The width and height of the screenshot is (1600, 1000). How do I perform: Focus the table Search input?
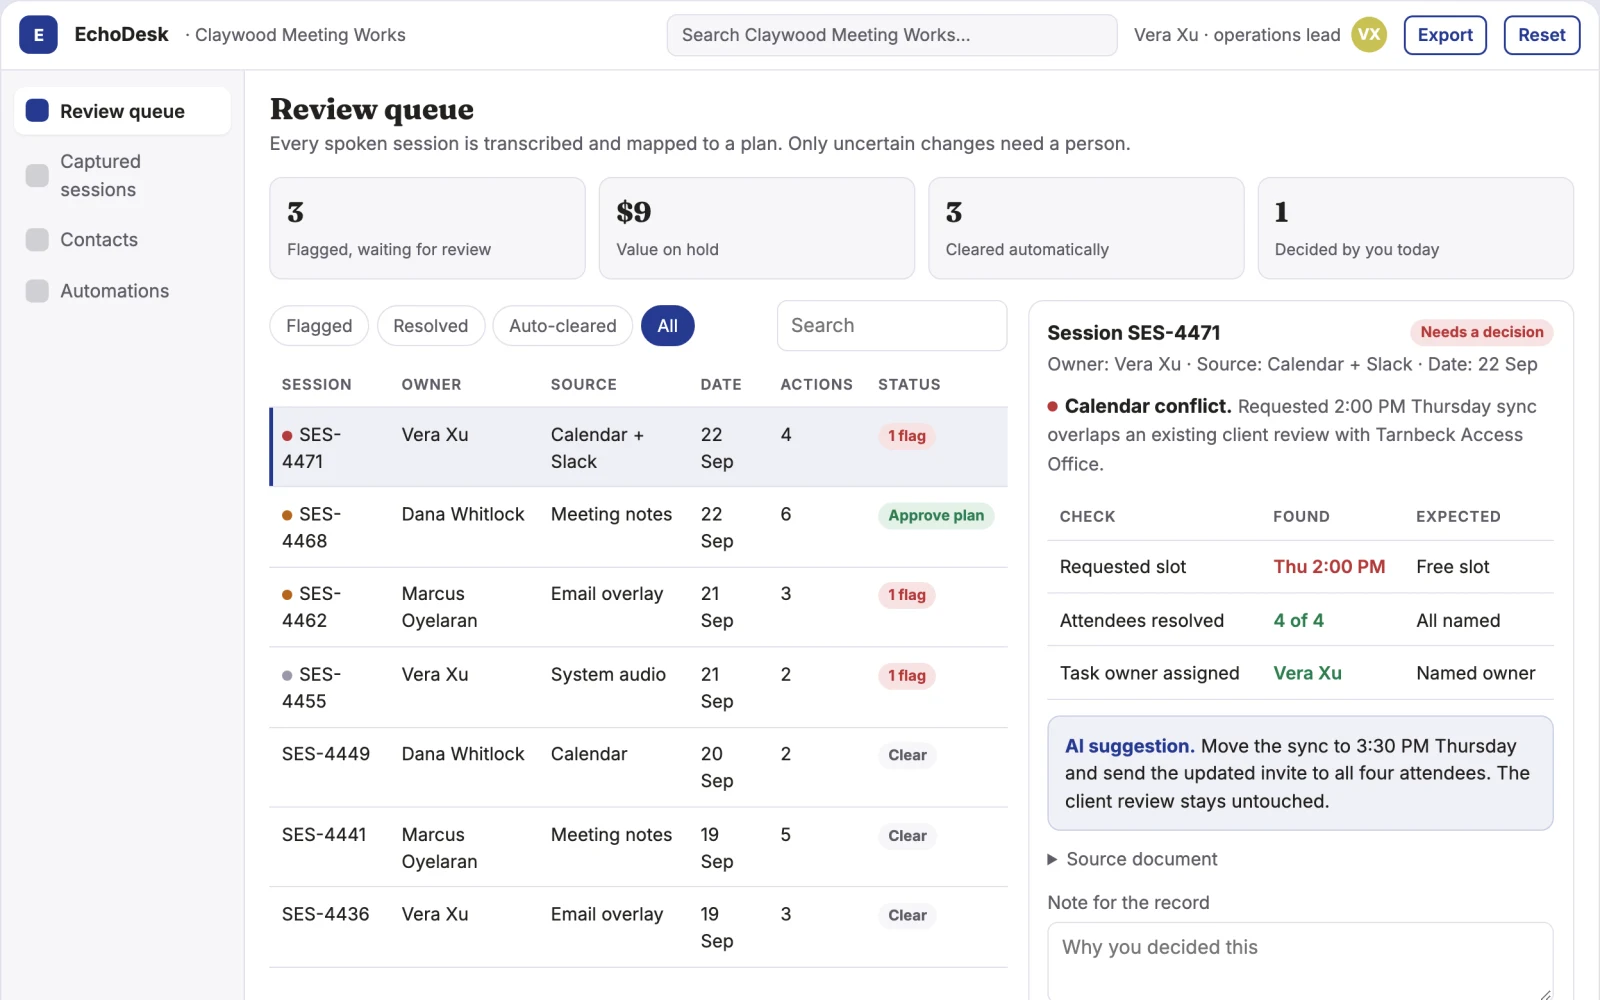[x=892, y=326]
